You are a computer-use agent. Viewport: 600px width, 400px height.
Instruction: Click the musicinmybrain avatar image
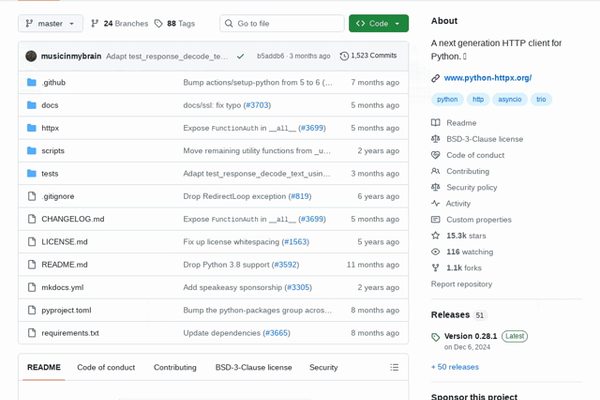coord(31,56)
